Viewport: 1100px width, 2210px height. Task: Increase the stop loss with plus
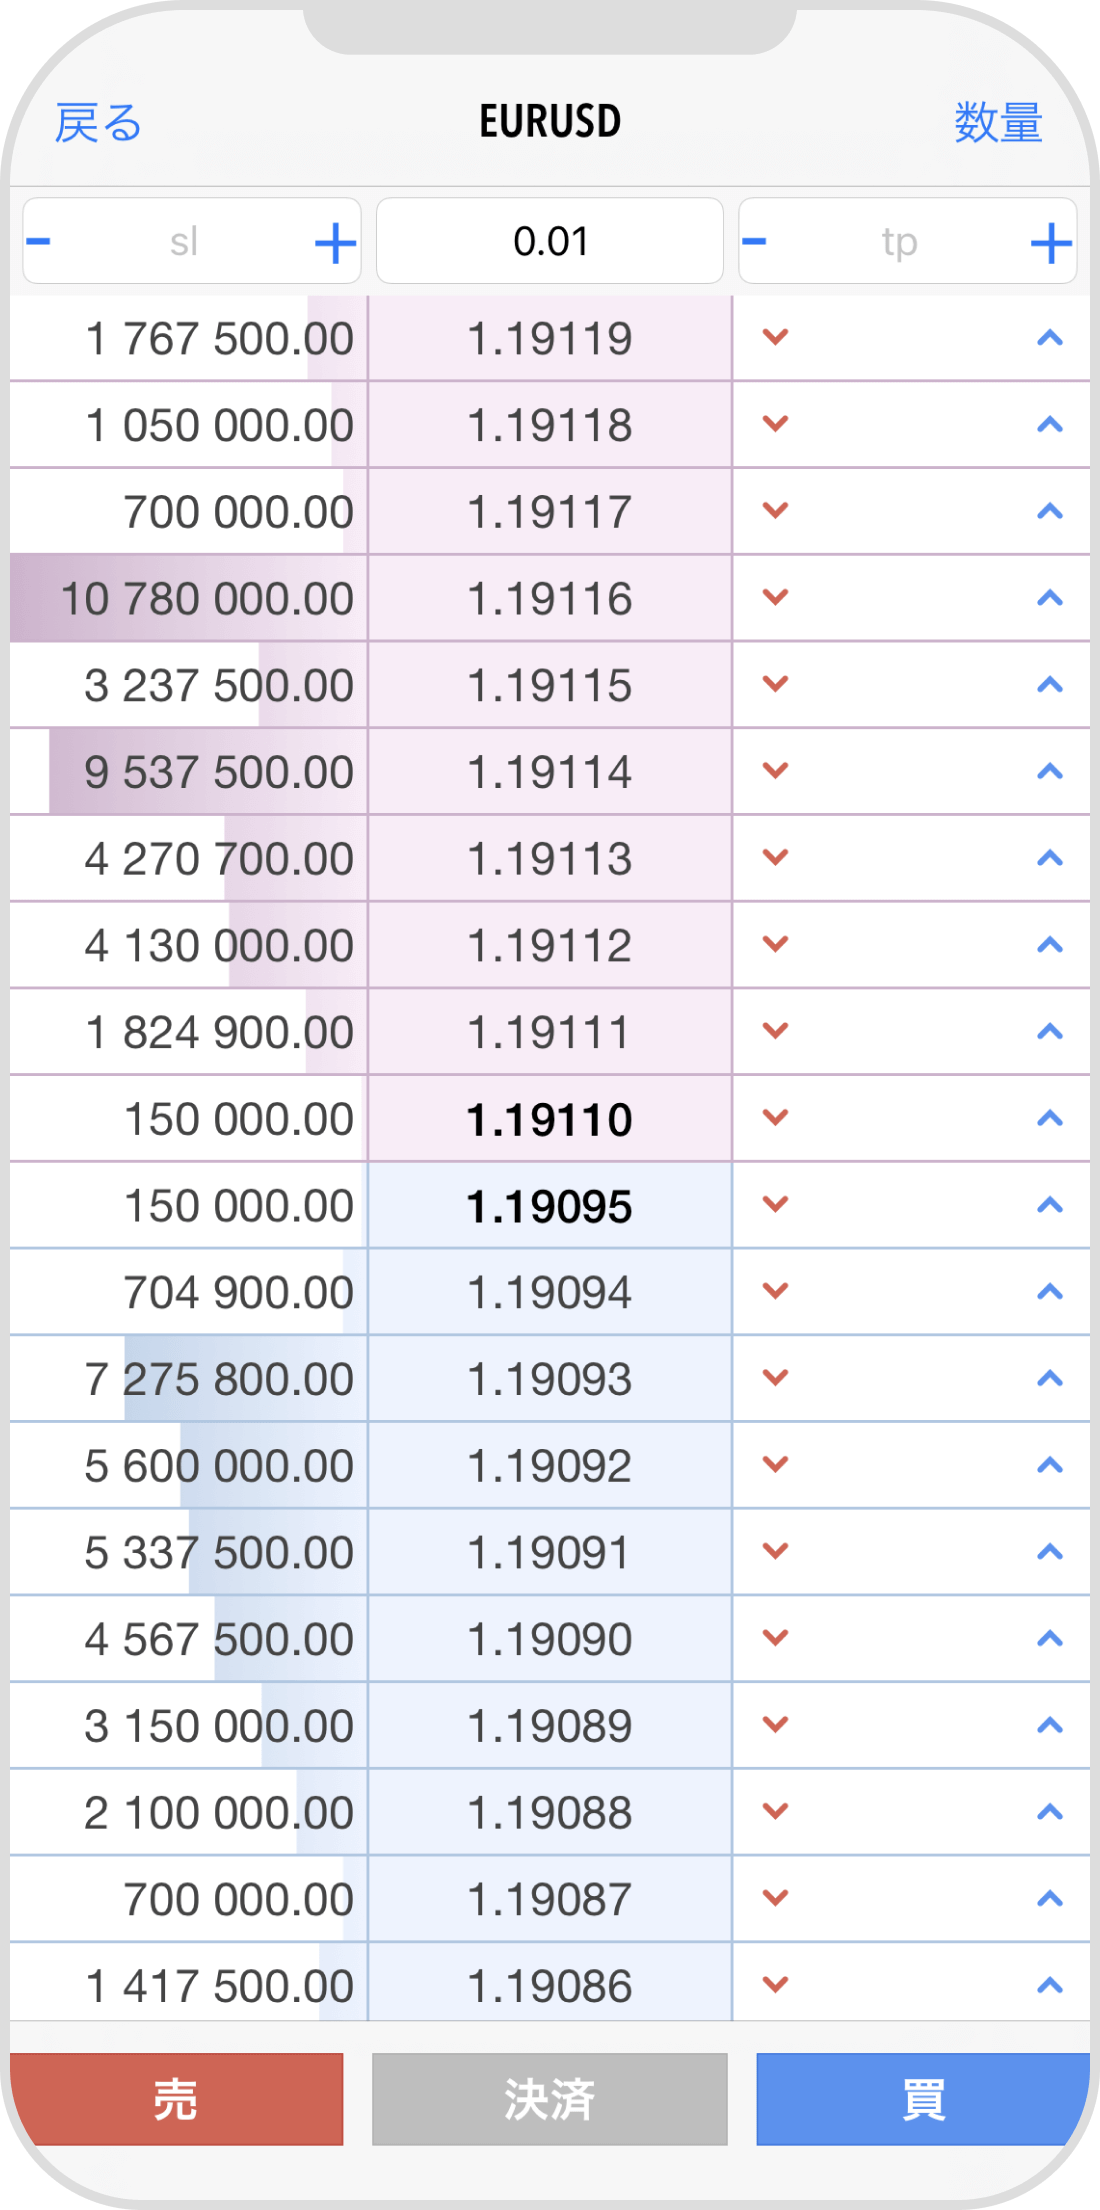(x=336, y=242)
